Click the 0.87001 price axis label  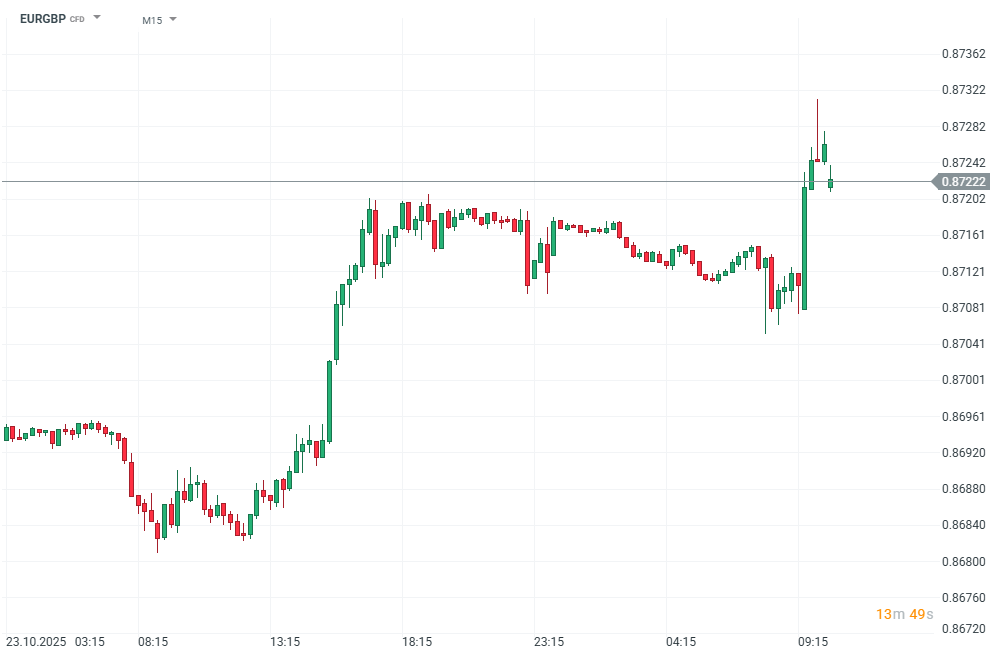[x=964, y=380]
